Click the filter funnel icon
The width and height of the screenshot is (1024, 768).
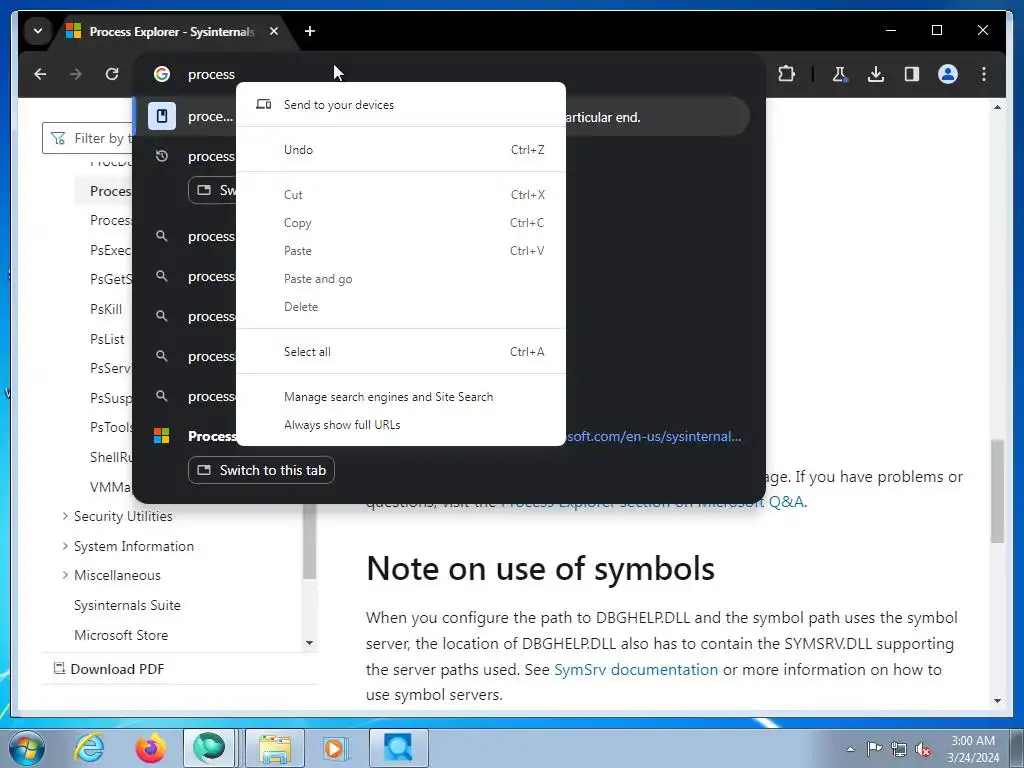58,138
